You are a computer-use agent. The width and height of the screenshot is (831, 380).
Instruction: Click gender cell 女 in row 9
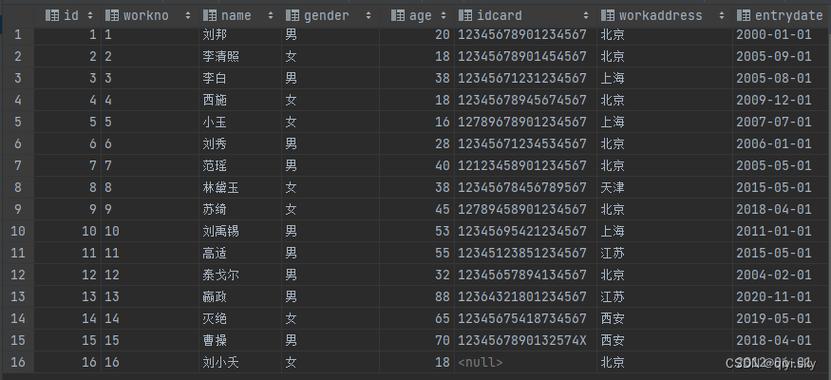tap(291, 209)
